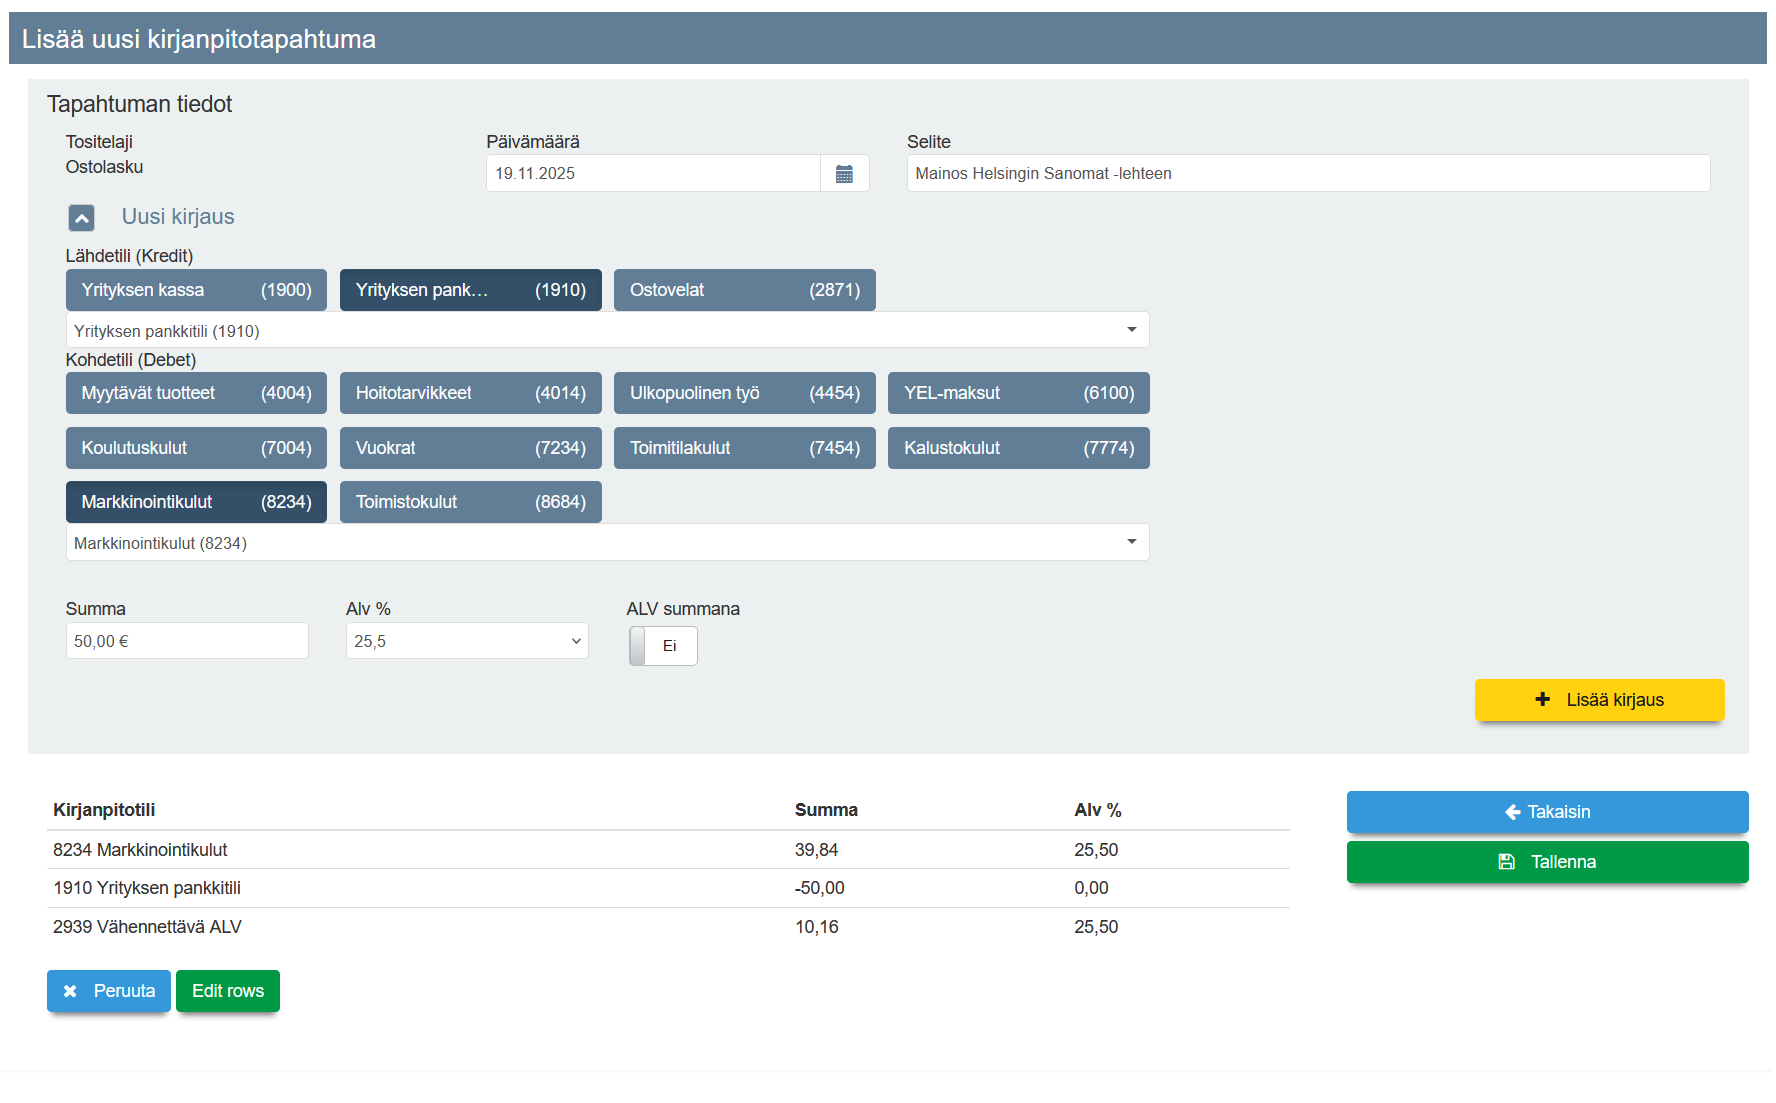Image resolution: width=1776 pixels, height=1103 pixels.
Task: Expand the Lähdetili account dropdown
Action: pyautogui.click(x=606, y=331)
